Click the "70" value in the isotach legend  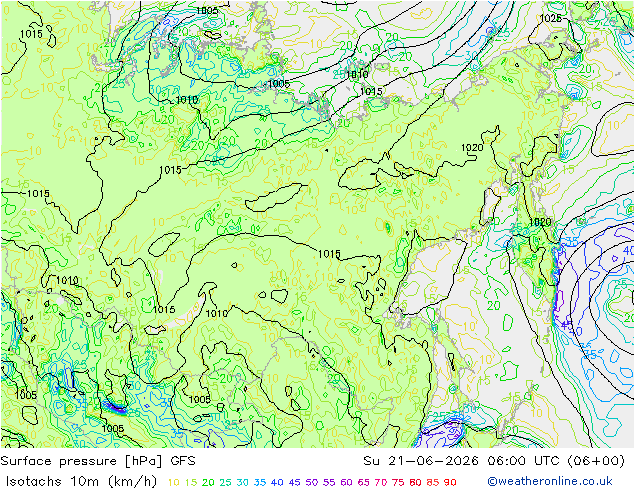(x=380, y=482)
